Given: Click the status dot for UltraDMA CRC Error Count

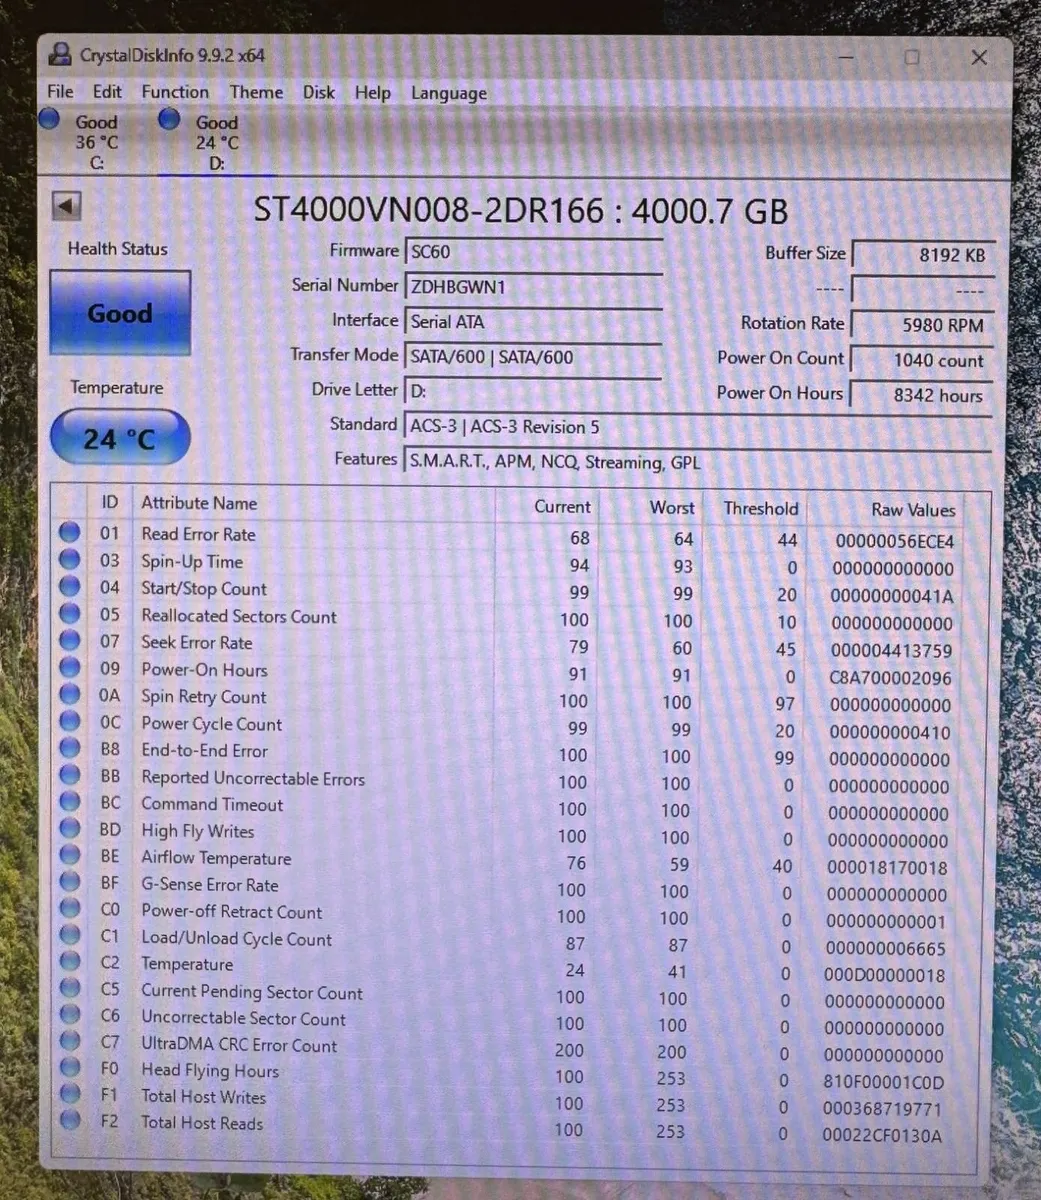Looking at the screenshot, I should point(69,1041).
